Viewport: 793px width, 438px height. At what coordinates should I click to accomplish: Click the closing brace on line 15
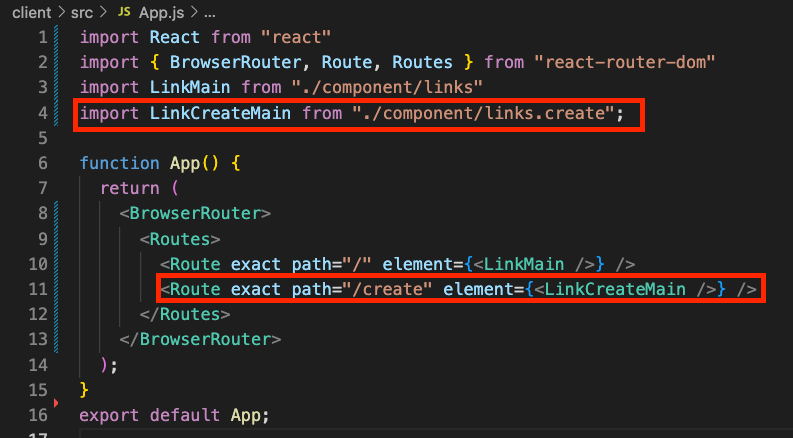[84, 390]
